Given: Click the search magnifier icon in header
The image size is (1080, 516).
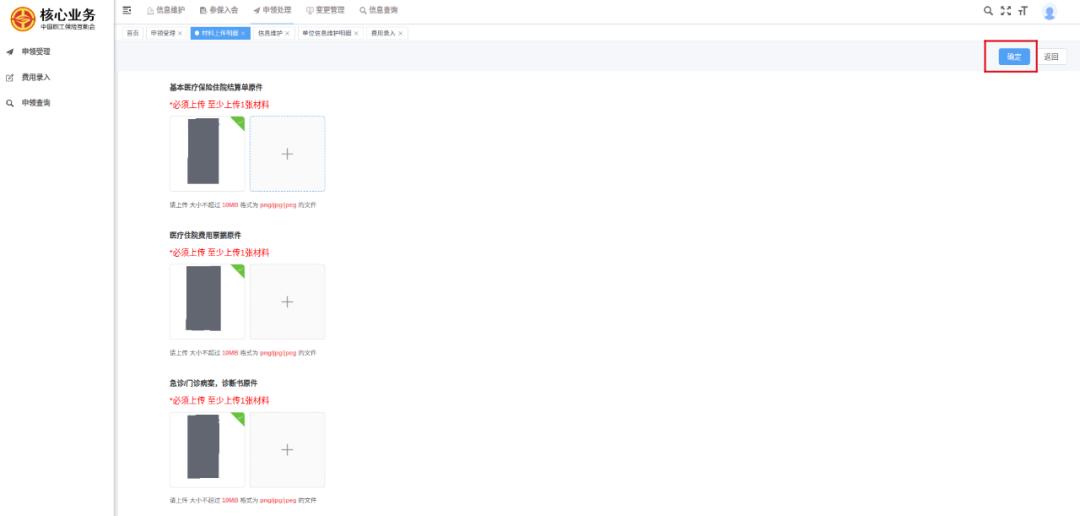Looking at the screenshot, I should pos(988,11).
